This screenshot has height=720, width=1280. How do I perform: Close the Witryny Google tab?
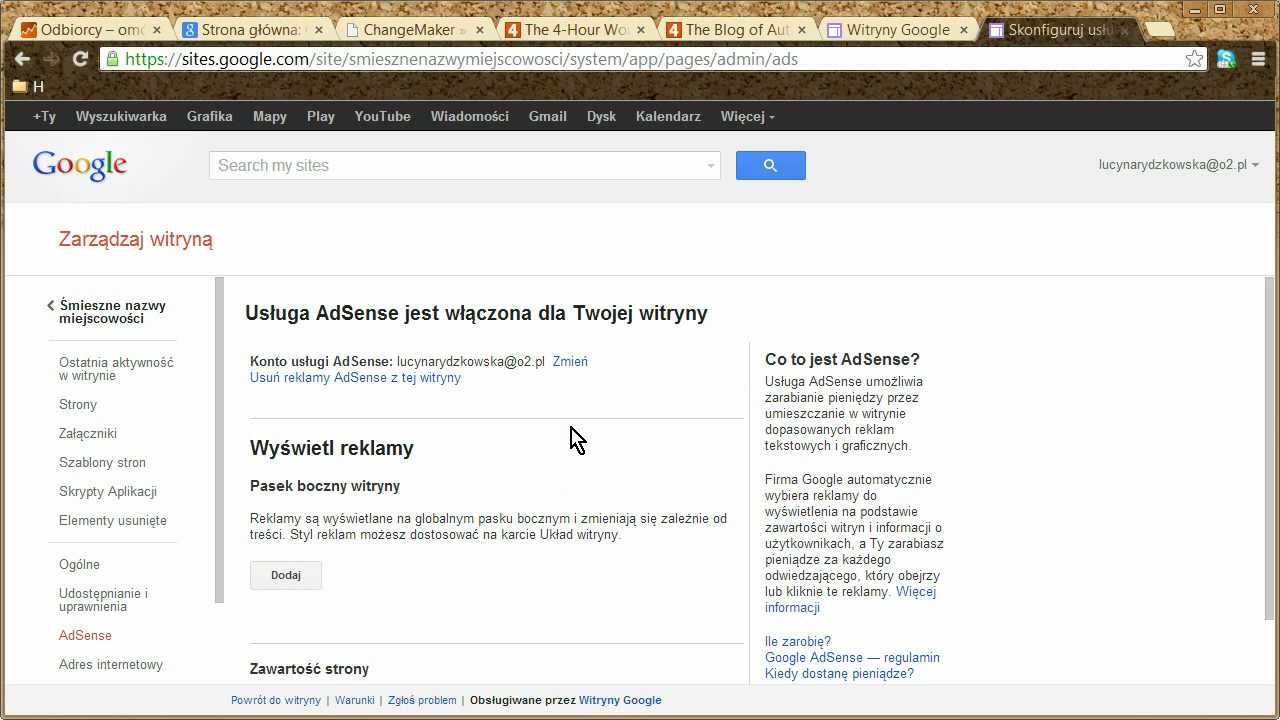[964, 30]
